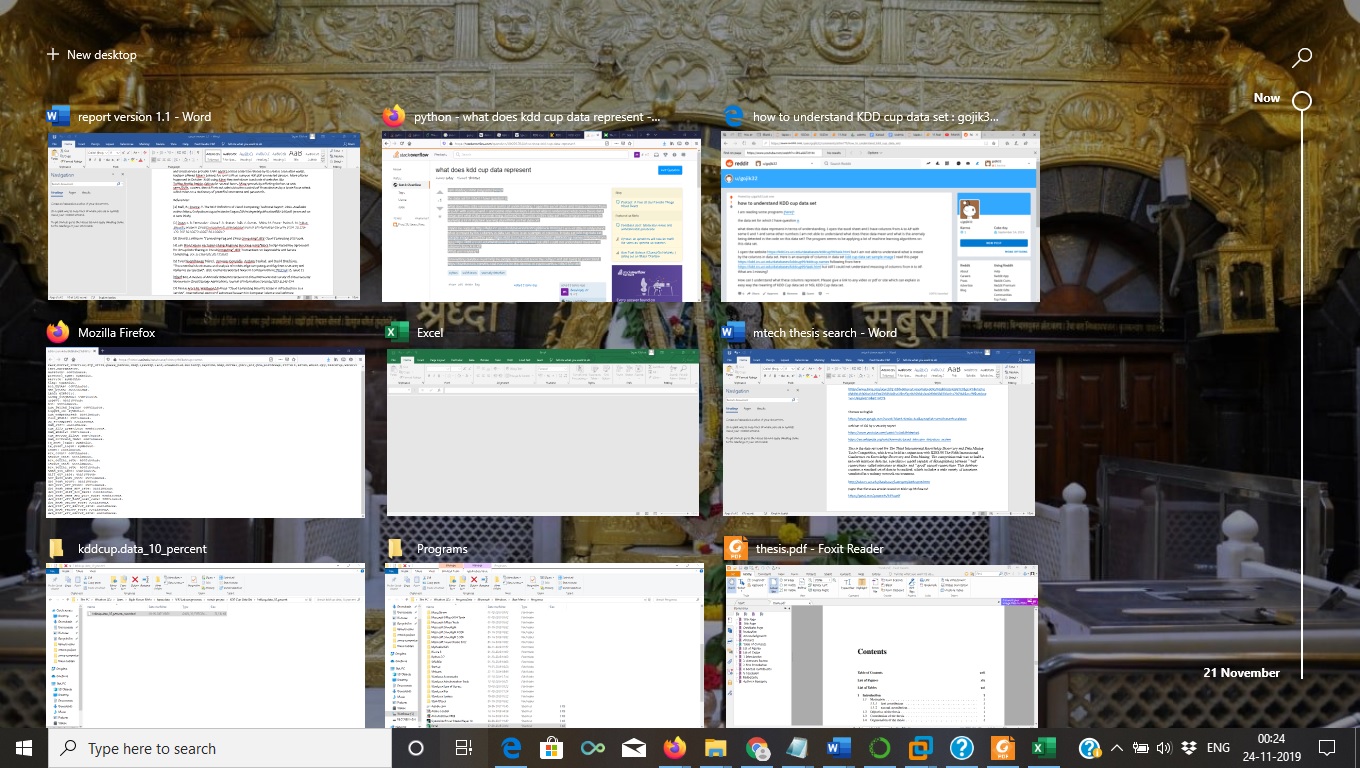The image size is (1360, 768).
Task: Click the Windows Start button
Action: click(24, 748)
